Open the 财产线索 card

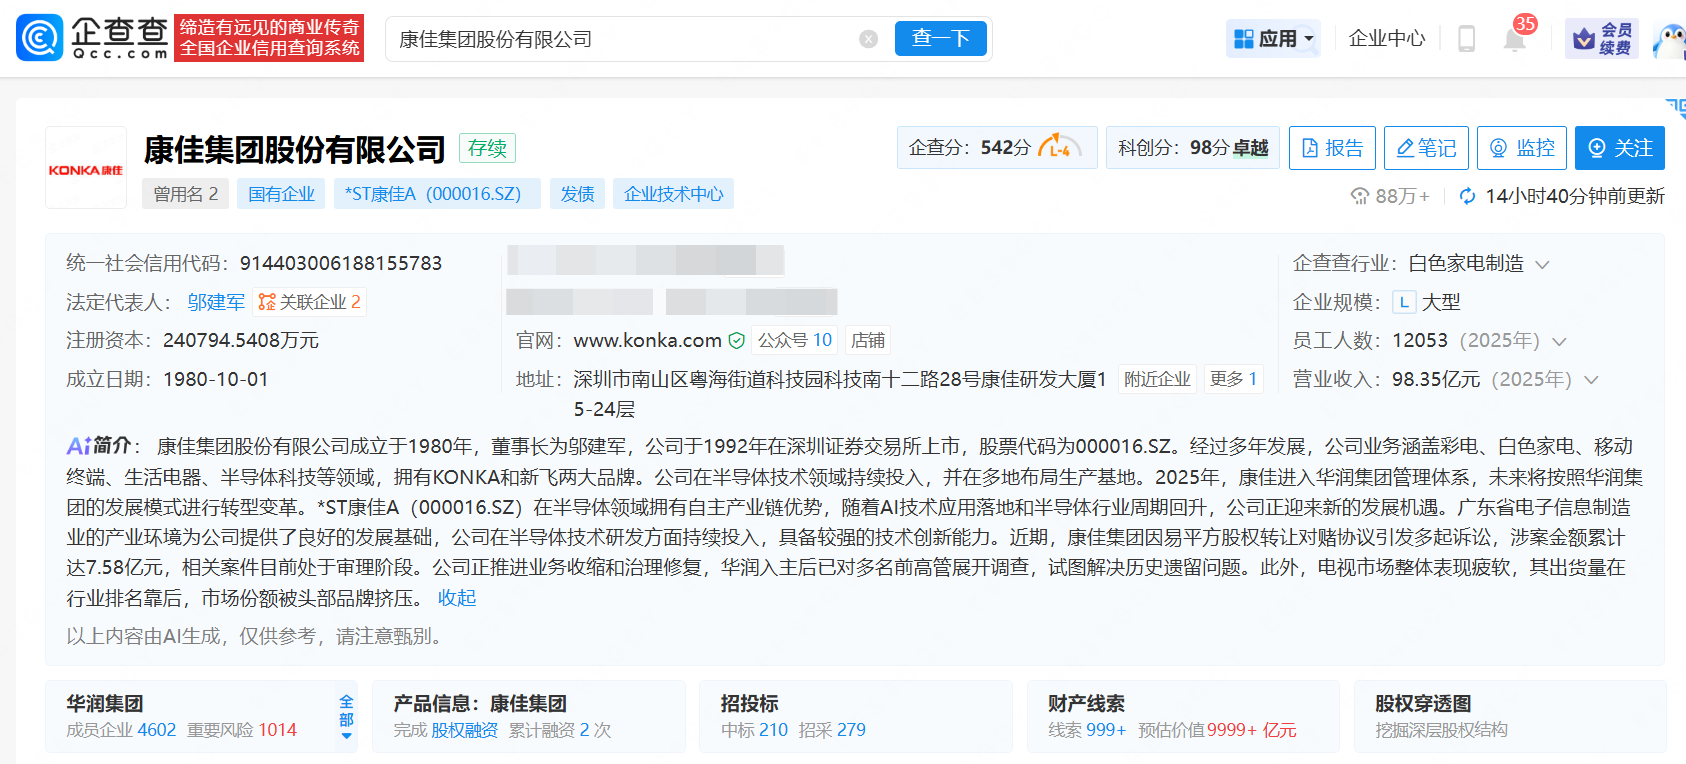tap(1183, 716)
